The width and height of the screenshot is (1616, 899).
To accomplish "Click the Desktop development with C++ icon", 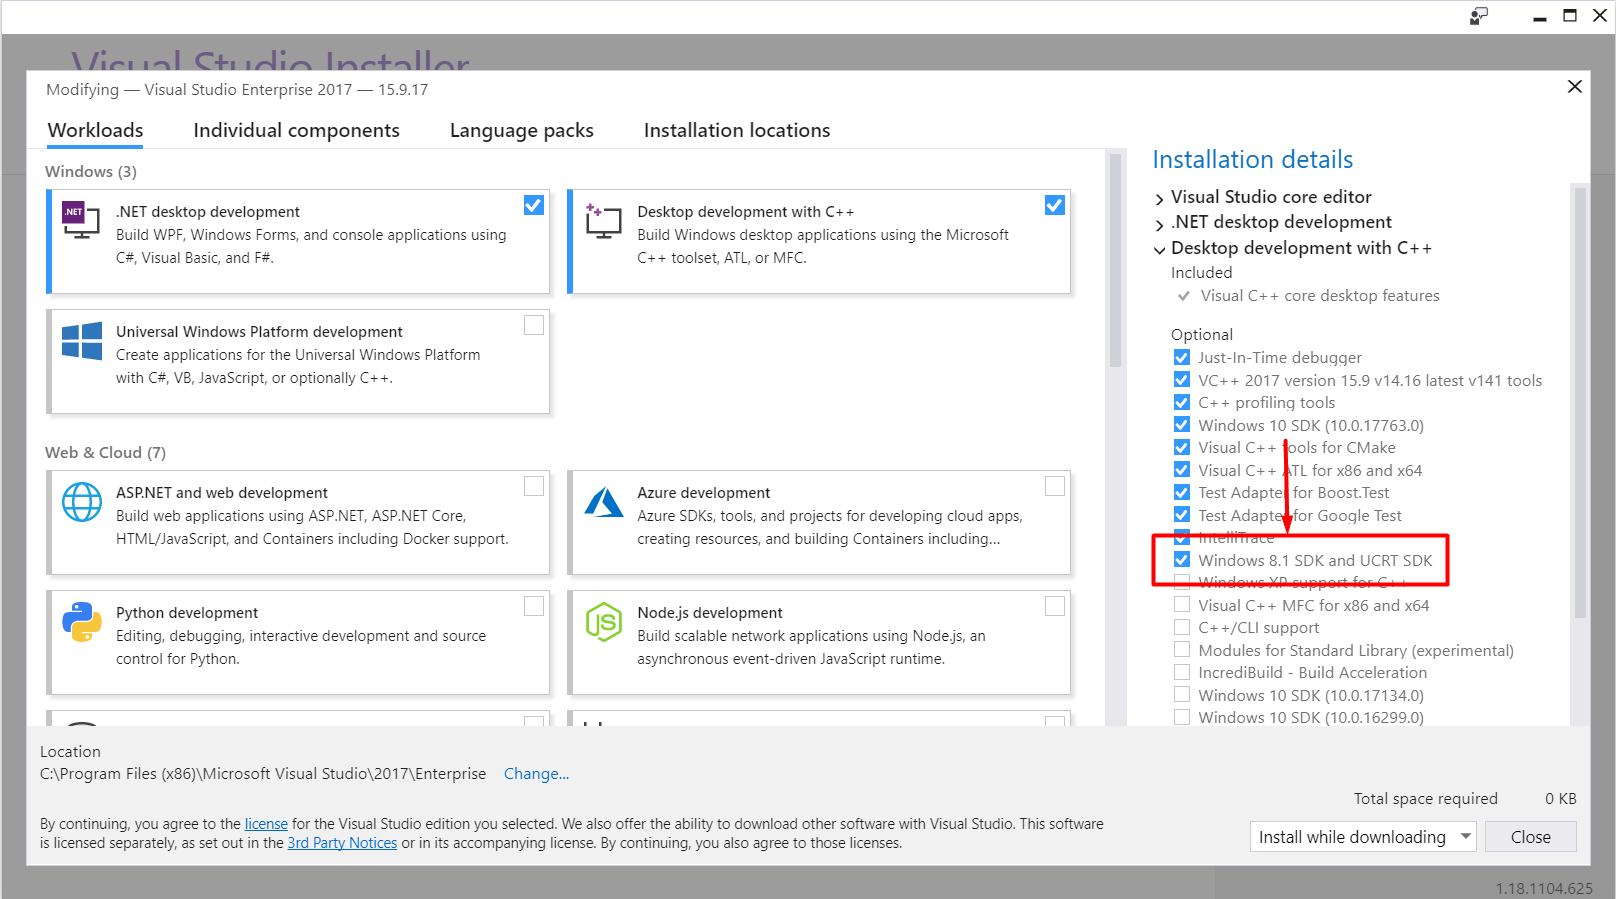I will point(603,220).
